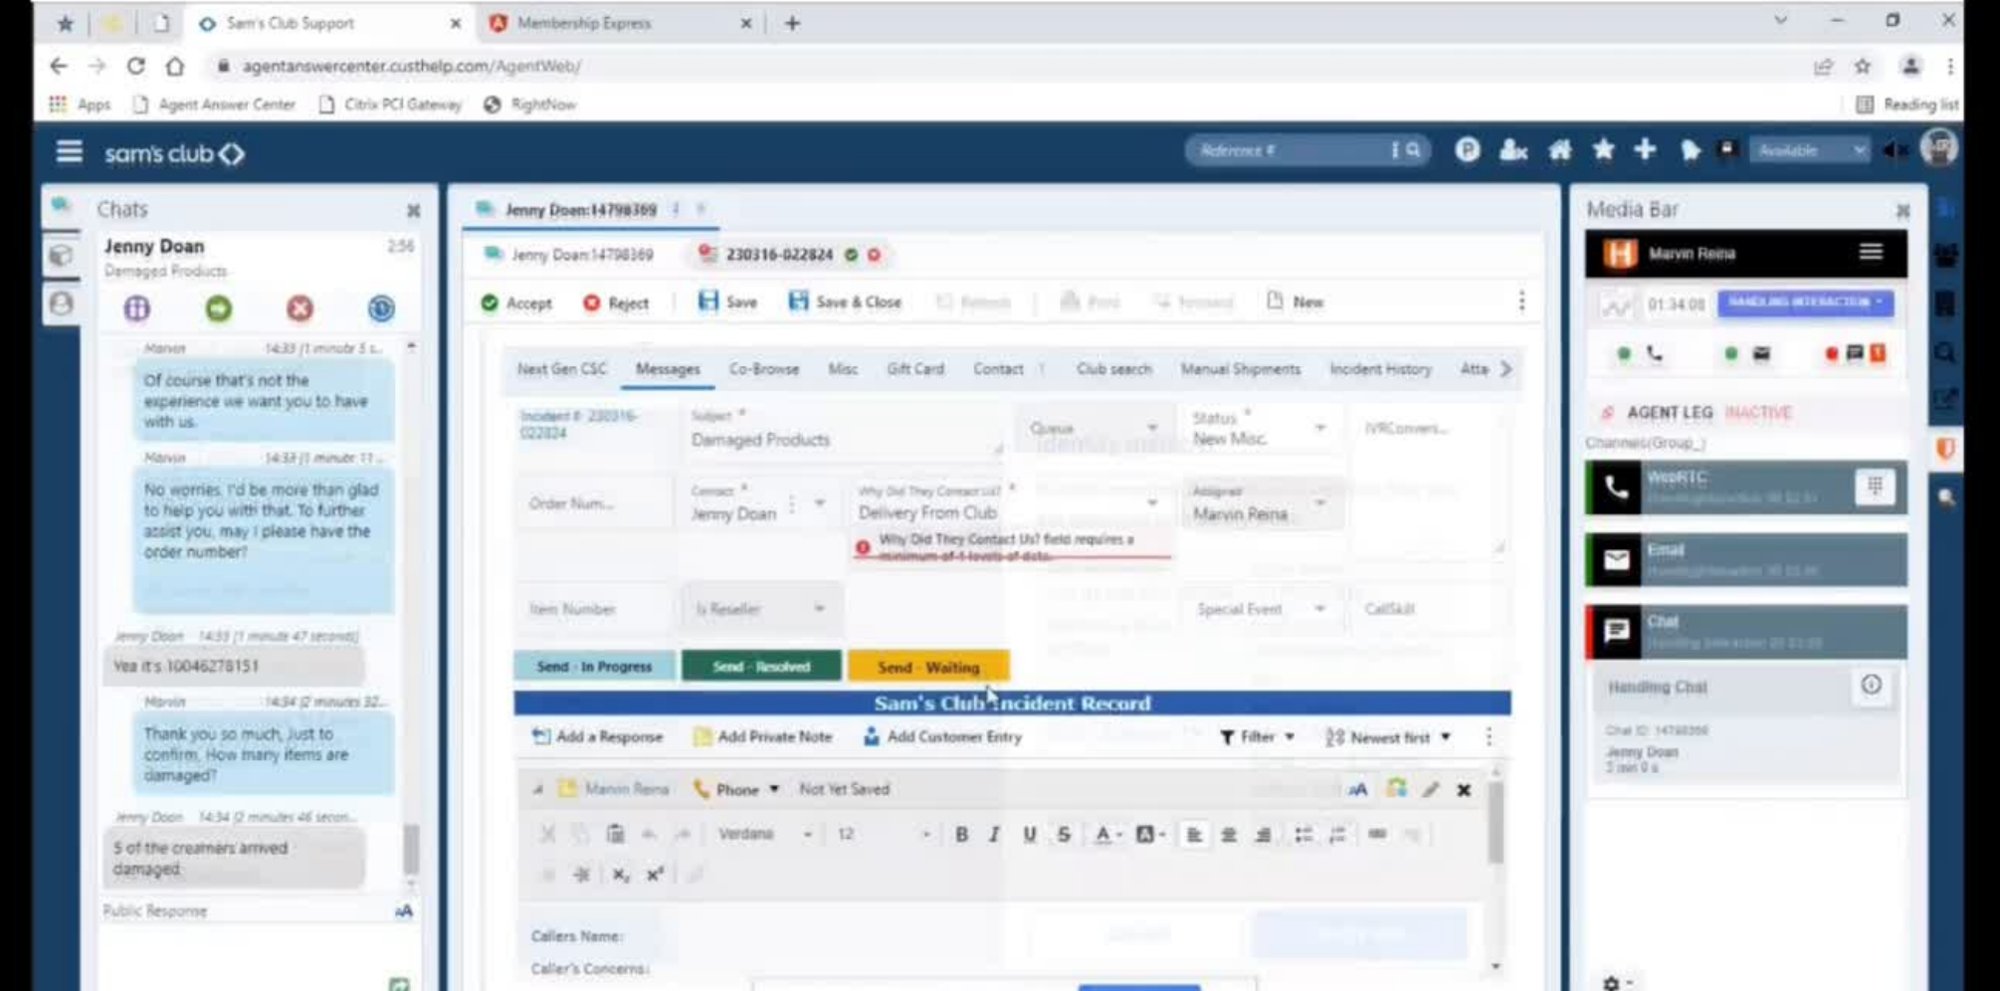Switch to the Gift Card tab
2000x991 pixels.
[x=915, y=369]
